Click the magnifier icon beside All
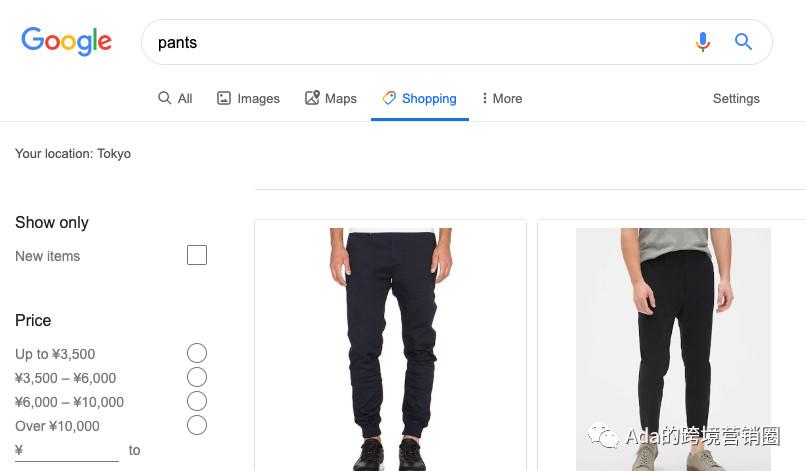The width and height of the screenshot is (806, 471). point(164,98)
